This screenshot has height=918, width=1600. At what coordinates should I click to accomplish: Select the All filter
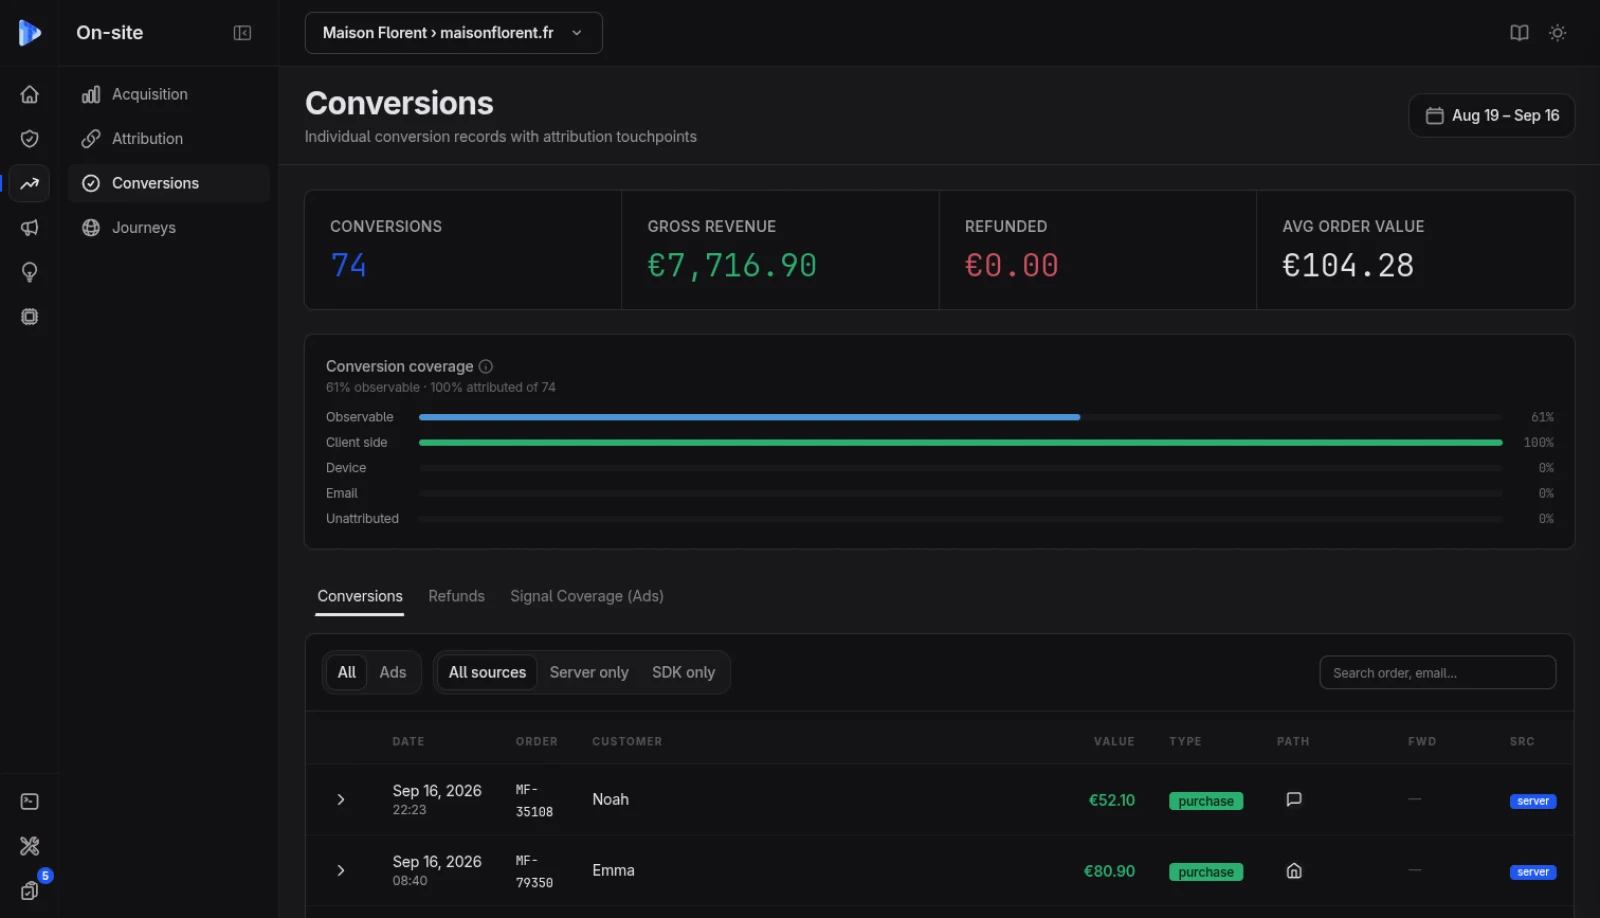pos(346,672)
